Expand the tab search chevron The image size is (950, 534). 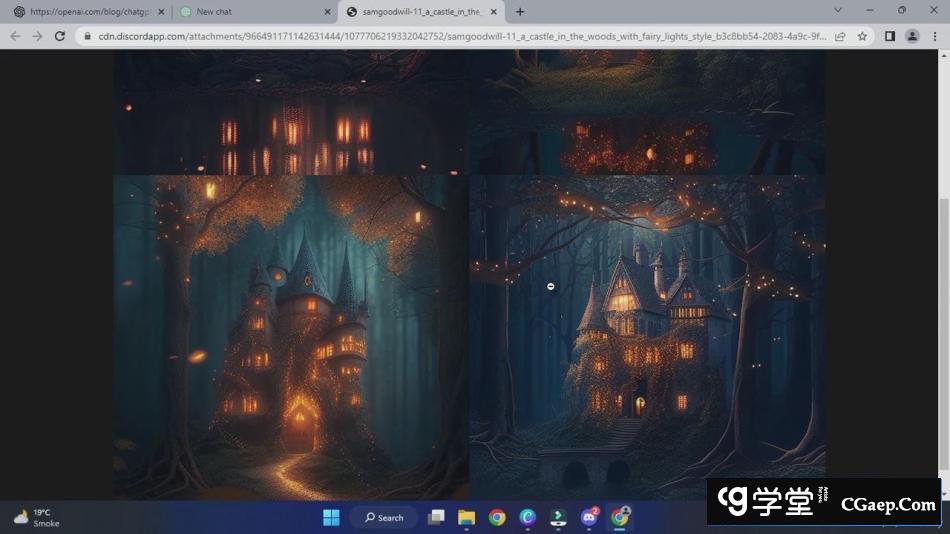tap(838, 11)
